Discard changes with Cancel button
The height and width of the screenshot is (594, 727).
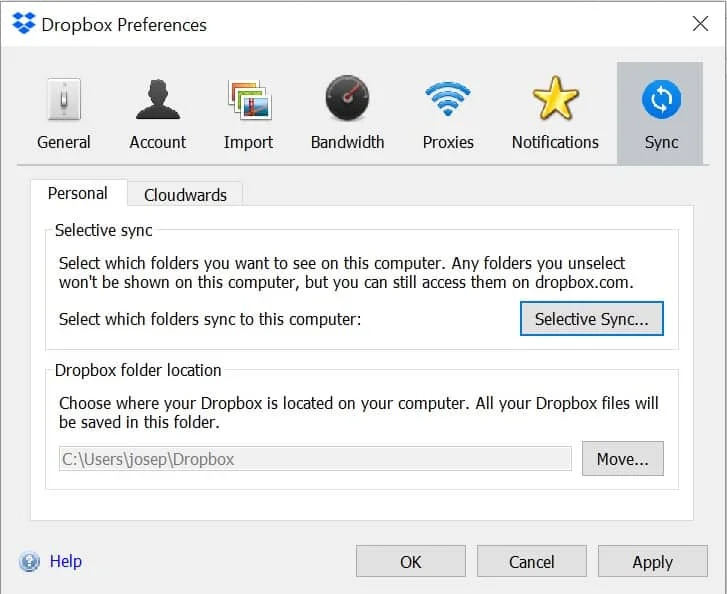point(532,562)
